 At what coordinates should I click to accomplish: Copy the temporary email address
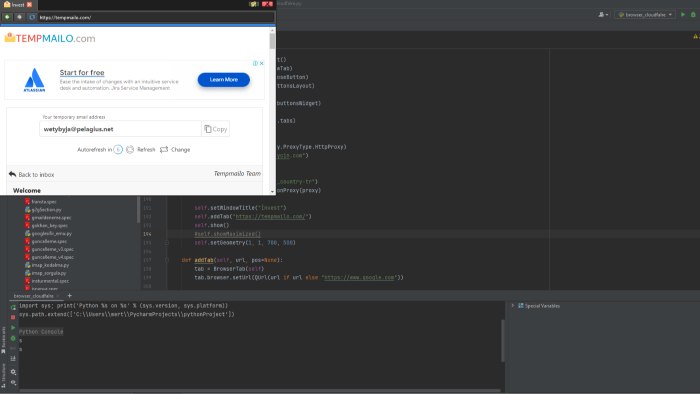click(x=216, y=129)
